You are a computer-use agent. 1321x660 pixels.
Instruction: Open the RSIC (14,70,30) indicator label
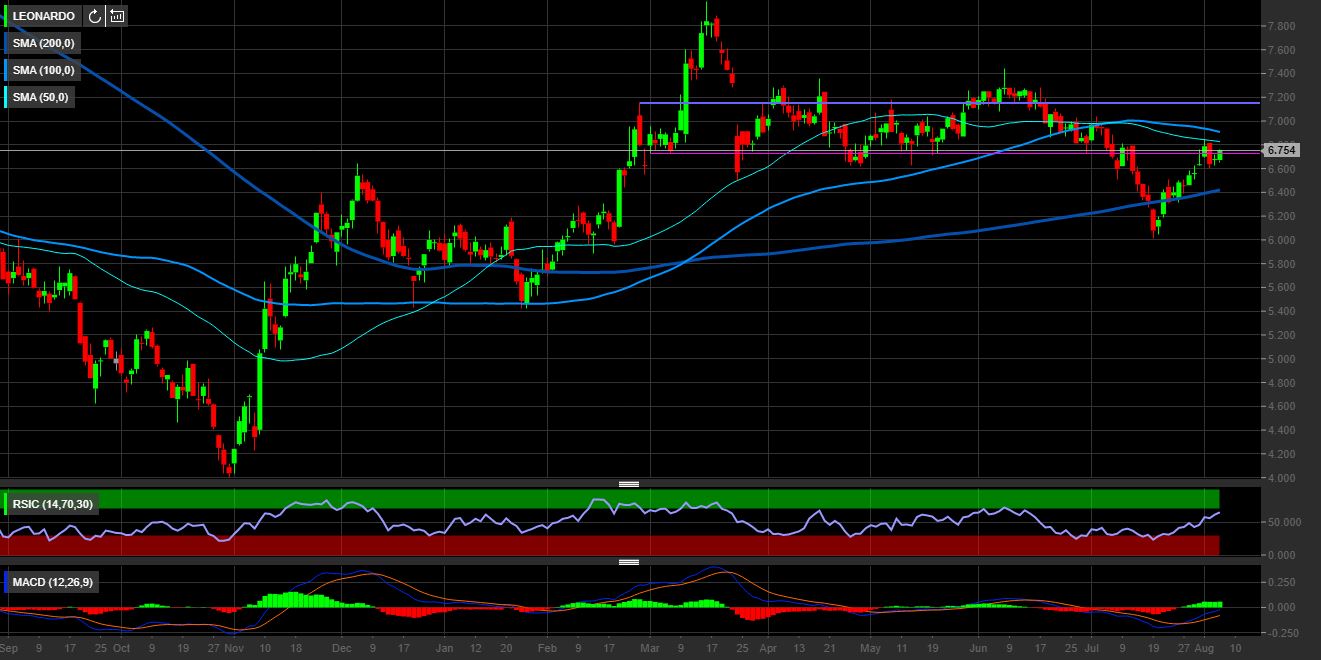(53, 504)
